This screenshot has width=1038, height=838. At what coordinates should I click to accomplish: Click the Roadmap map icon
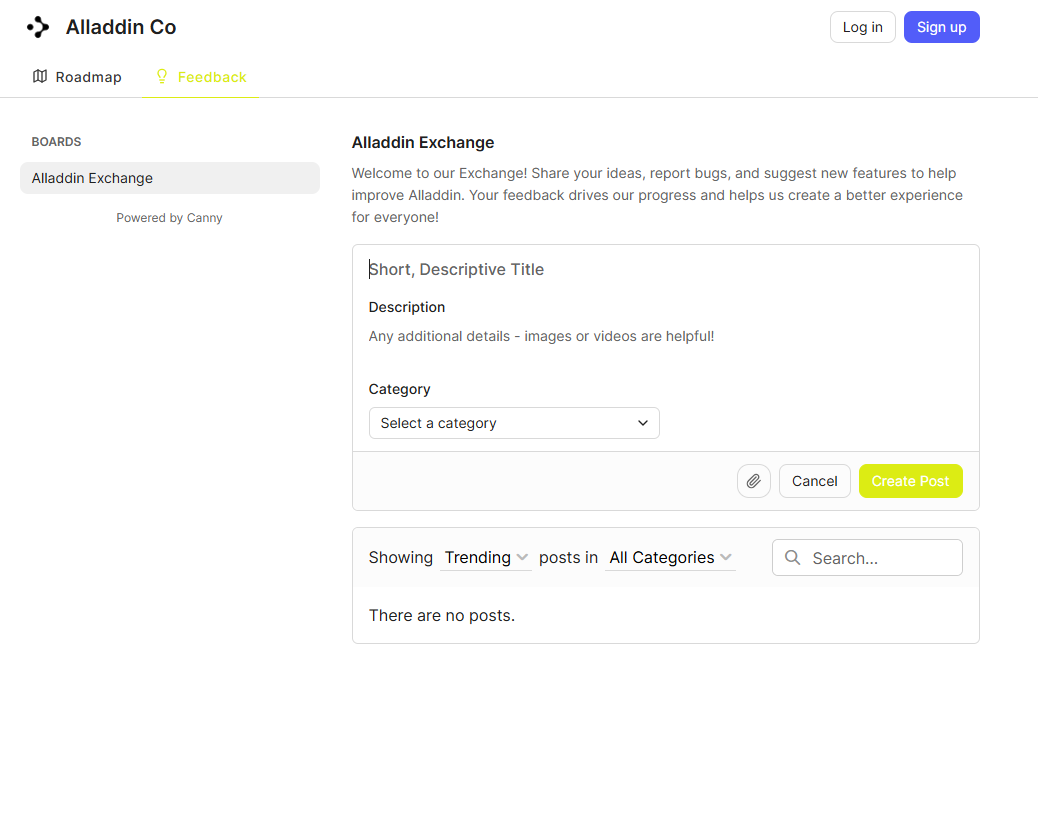click(x=40, y=77)
